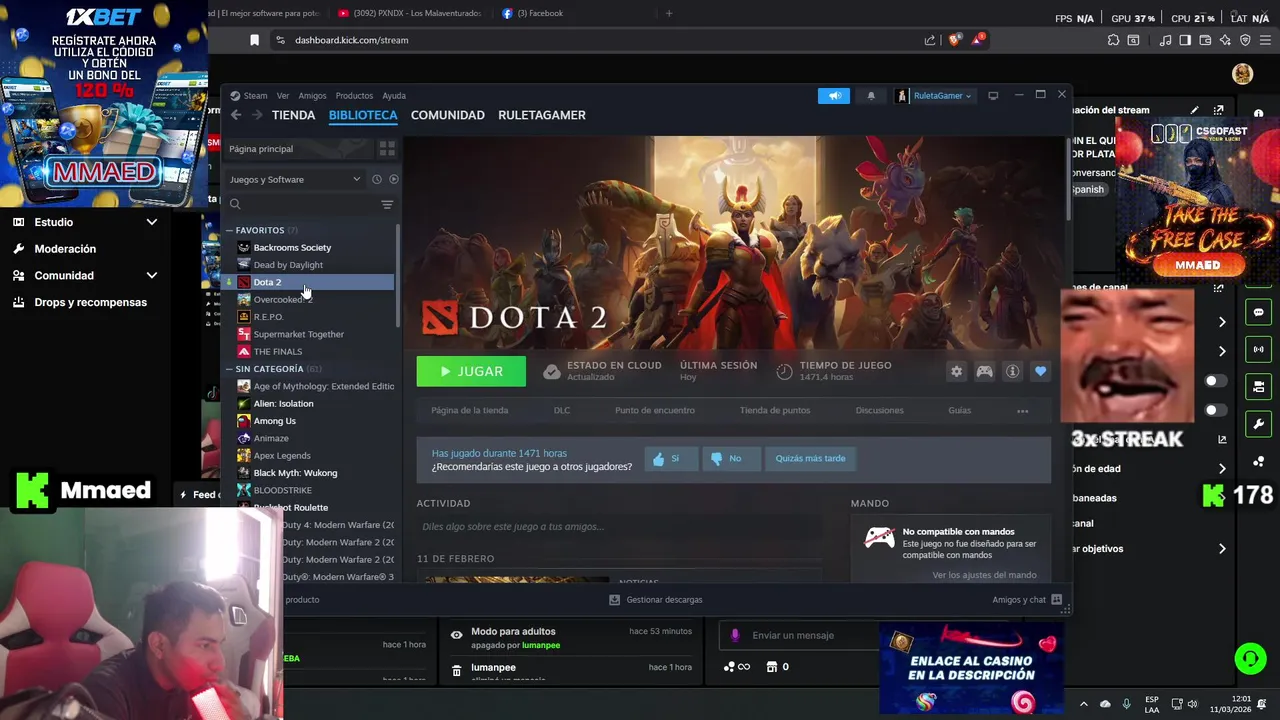This screenshot has height=720, width=1280.
Task: Open Productos menu in Steam
Action: click(x=354, y=96)
